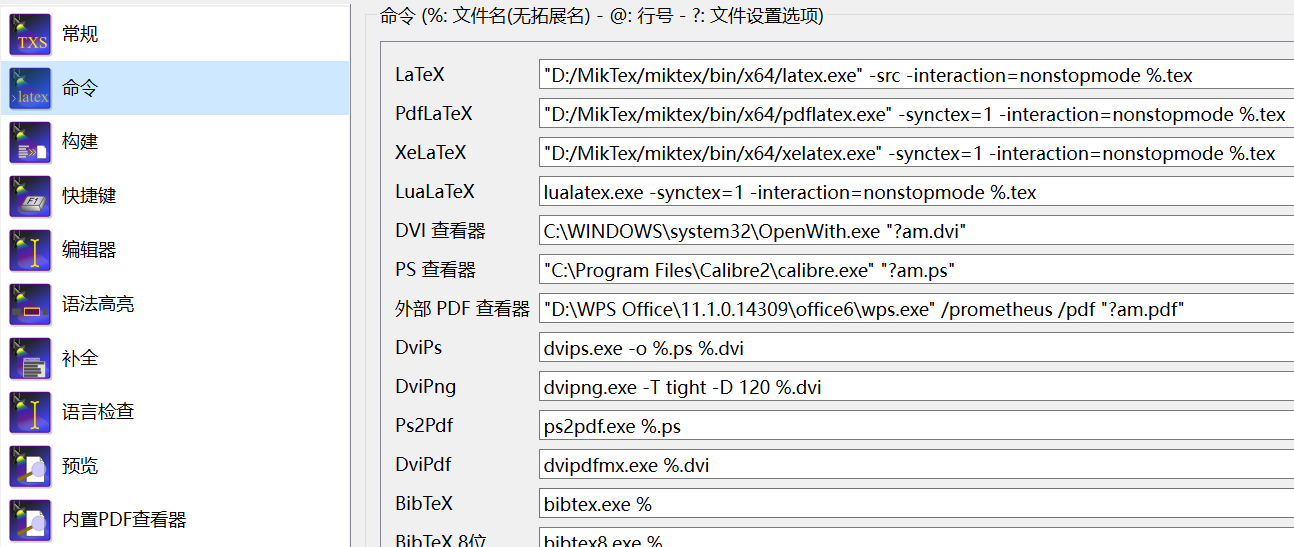Screen dimensions: 1294x547
Task: Click in the DviPng command field
Action: click(x=916, y=387)
